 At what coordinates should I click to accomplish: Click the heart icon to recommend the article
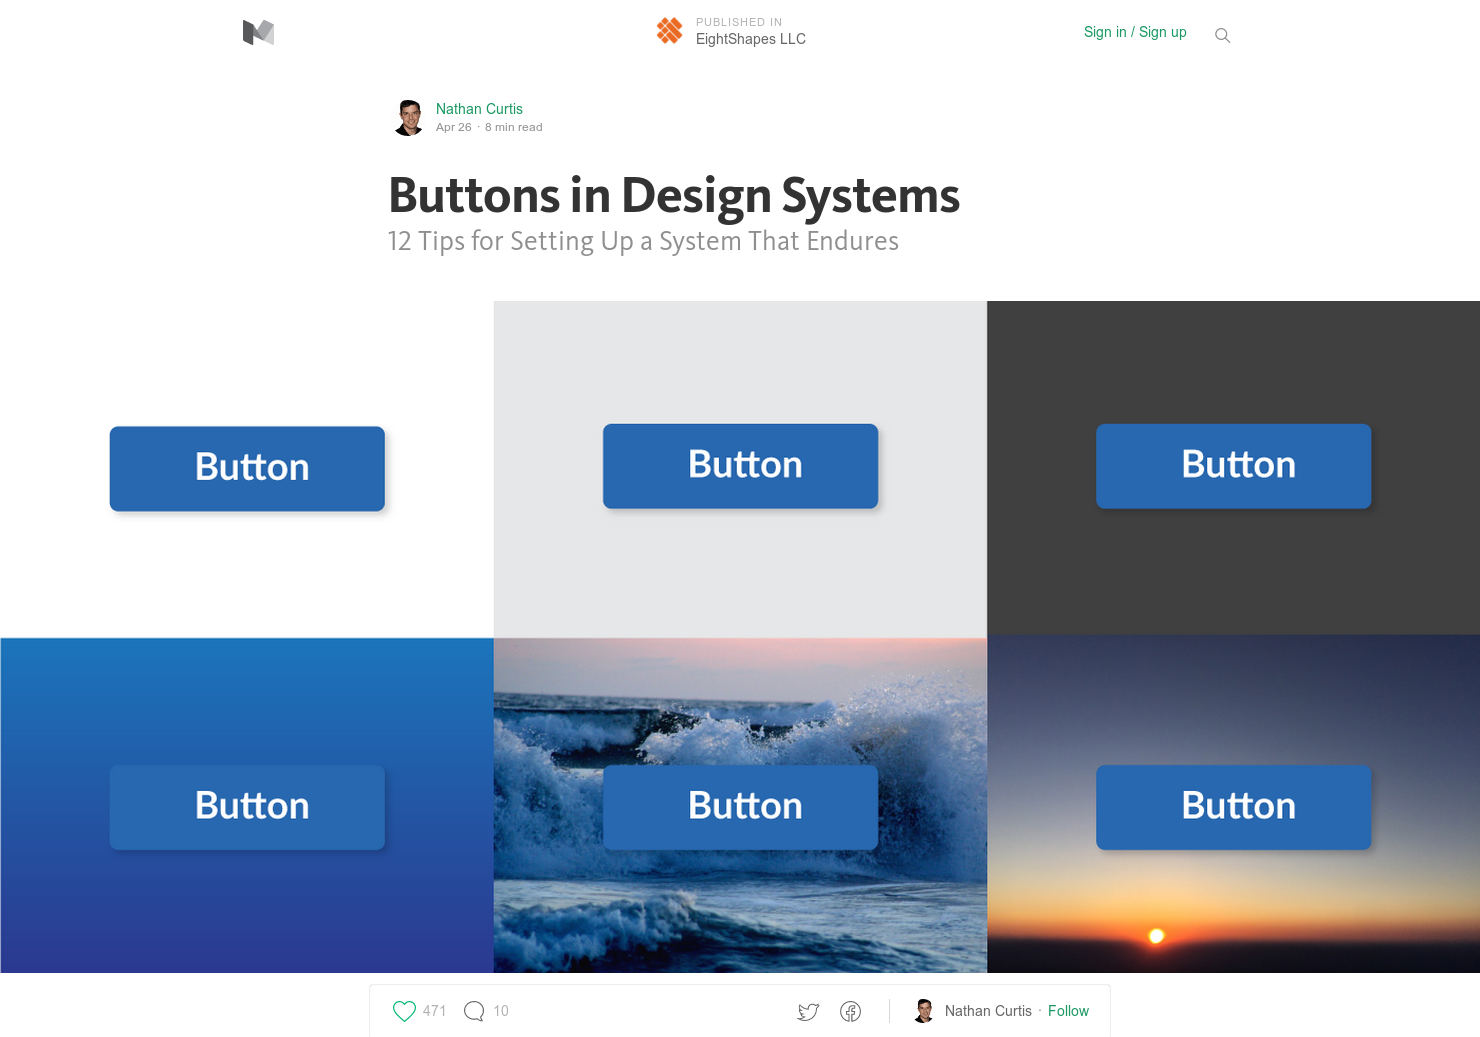[404, 1011]
